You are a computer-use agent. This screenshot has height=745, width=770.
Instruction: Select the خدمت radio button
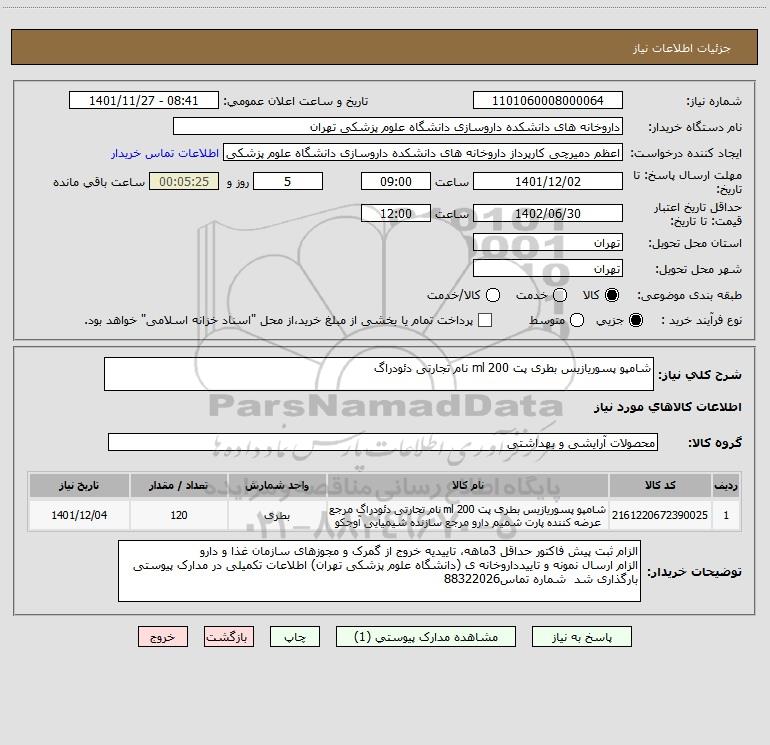coord(560,295)
